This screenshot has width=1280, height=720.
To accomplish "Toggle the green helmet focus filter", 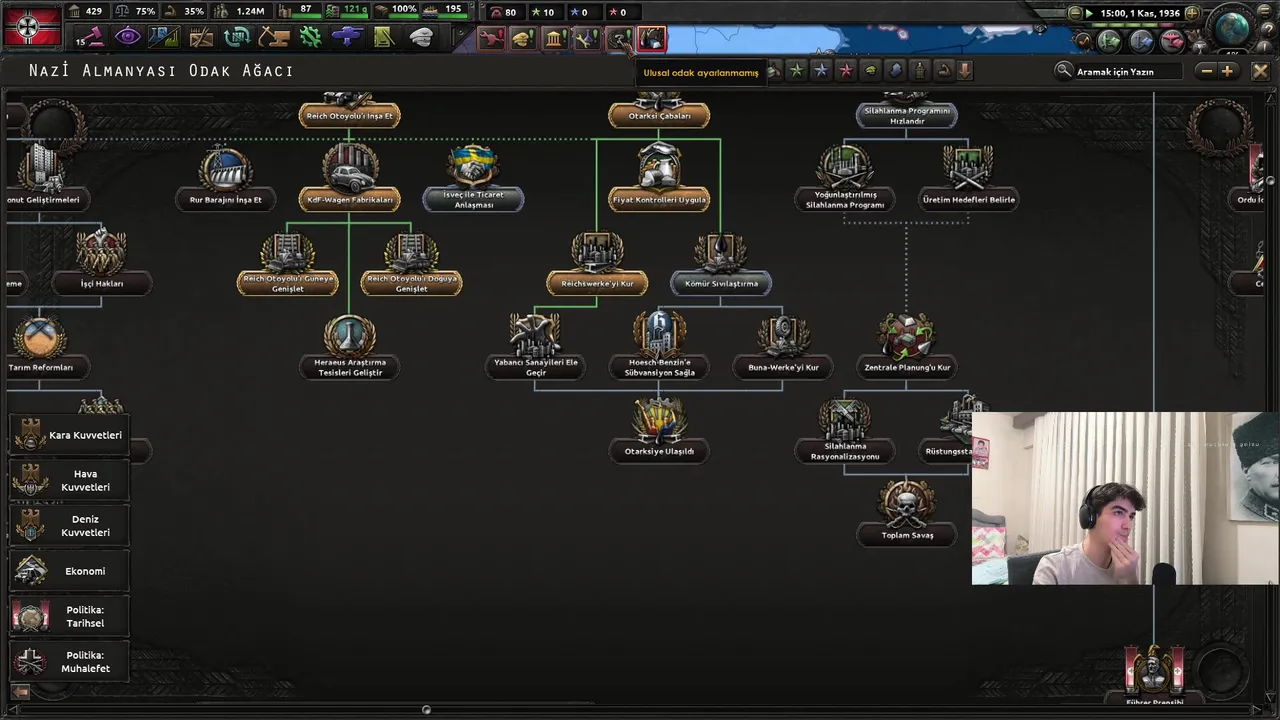I will click(870, 70).
